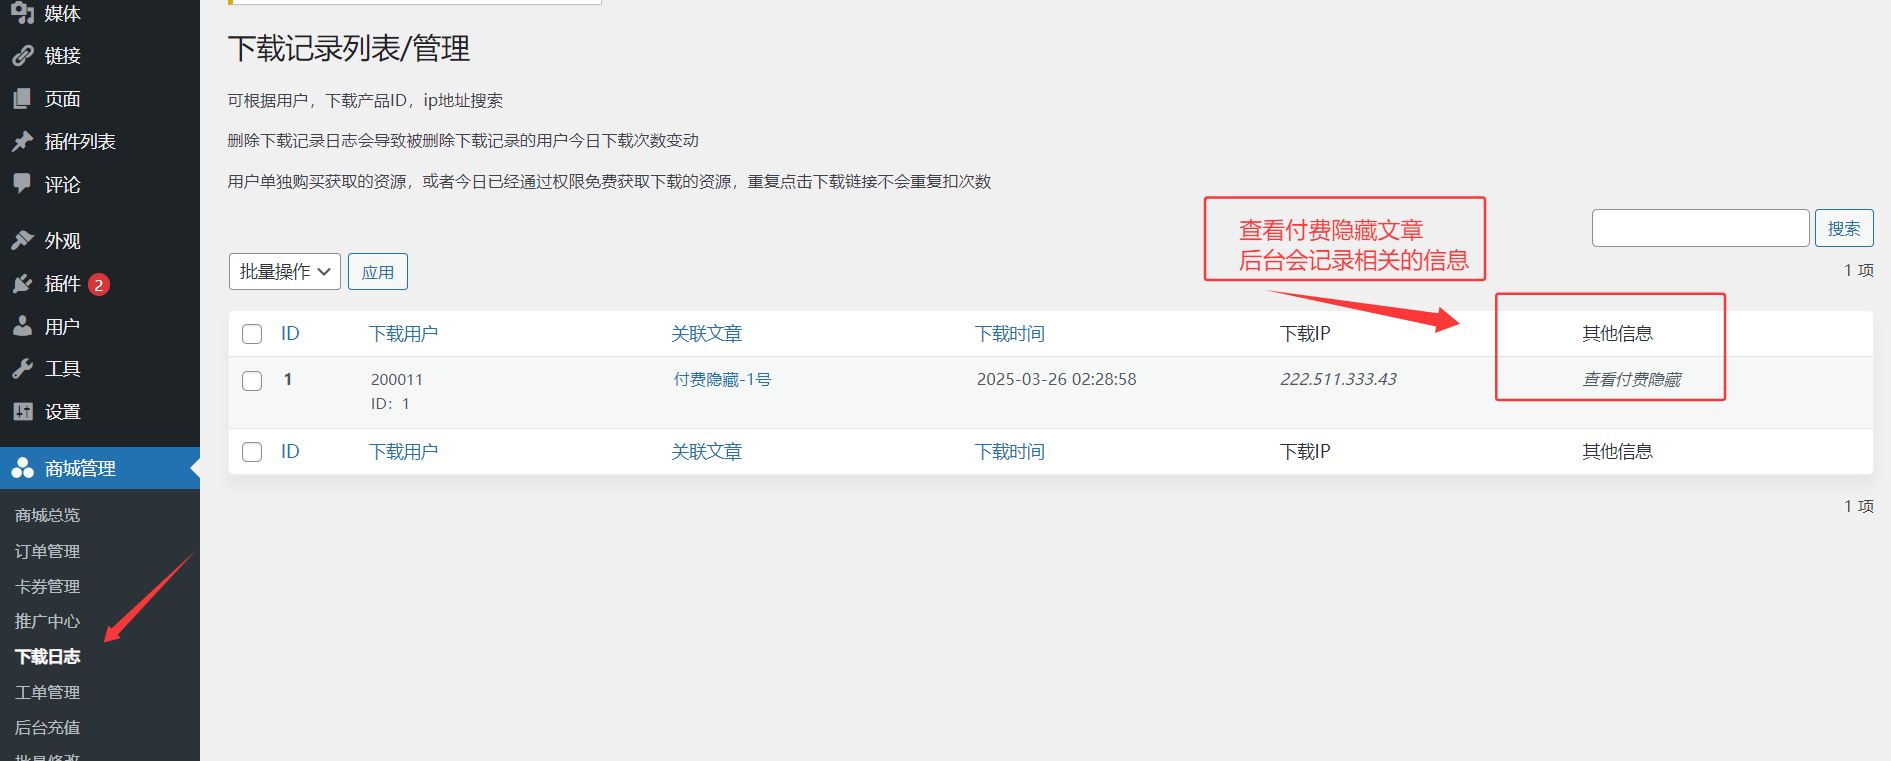Open Pages (页面) via its sidebar icon
The height and width of the screenshot is (761, 1891).
(22, 99)
